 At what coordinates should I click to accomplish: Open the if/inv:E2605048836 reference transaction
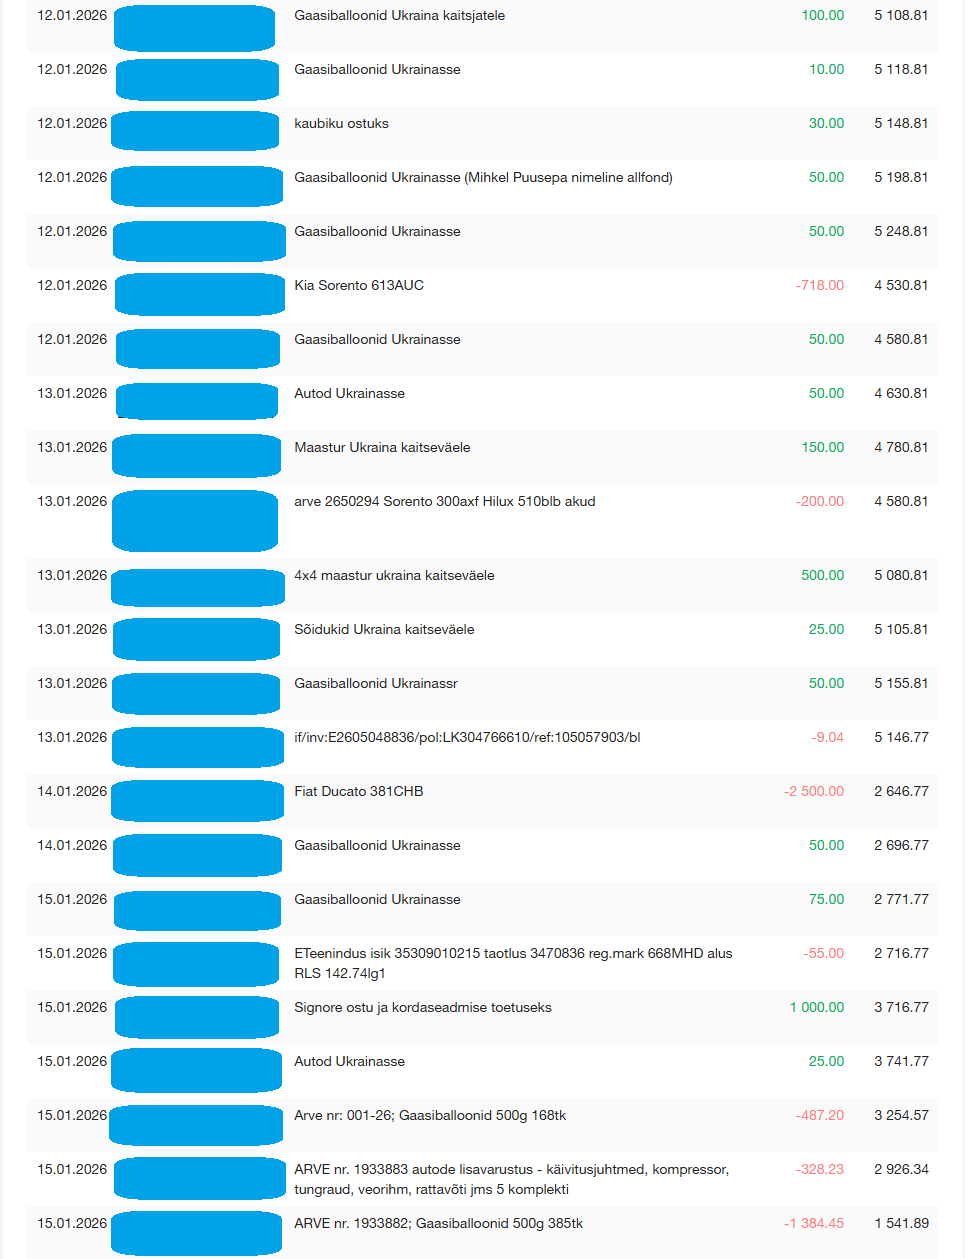pos(467,738)
